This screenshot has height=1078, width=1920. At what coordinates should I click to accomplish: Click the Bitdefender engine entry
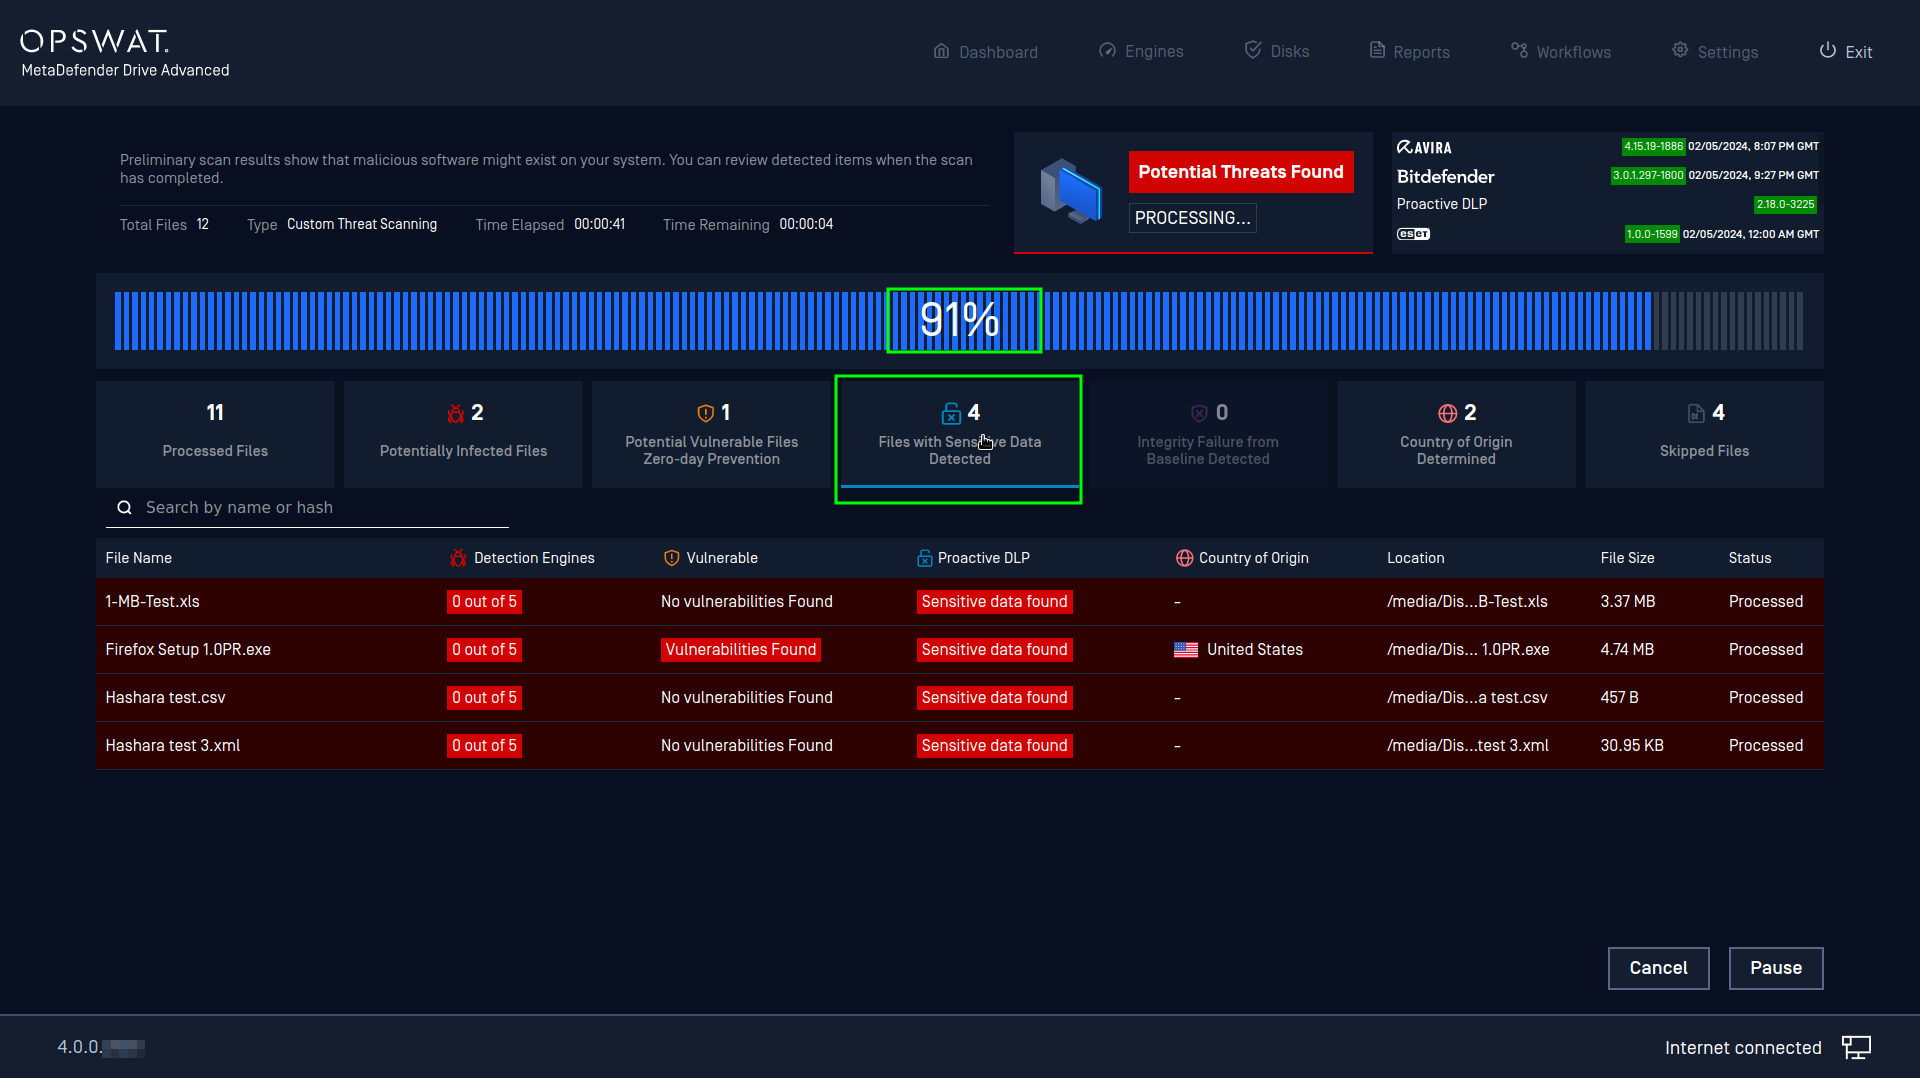pyautogui.click(x=1445, y=177)
